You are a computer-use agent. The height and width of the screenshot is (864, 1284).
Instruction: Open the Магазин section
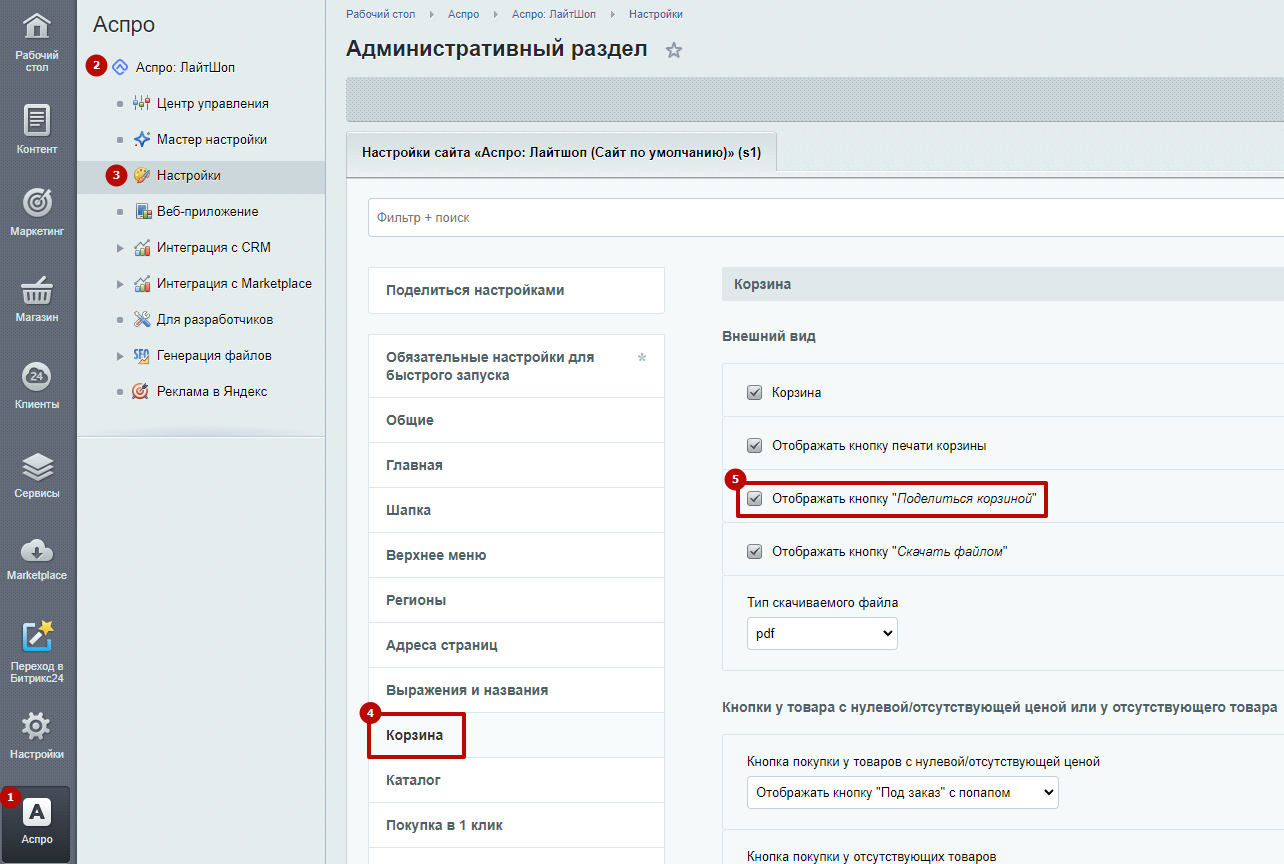(x=37, y=298)
